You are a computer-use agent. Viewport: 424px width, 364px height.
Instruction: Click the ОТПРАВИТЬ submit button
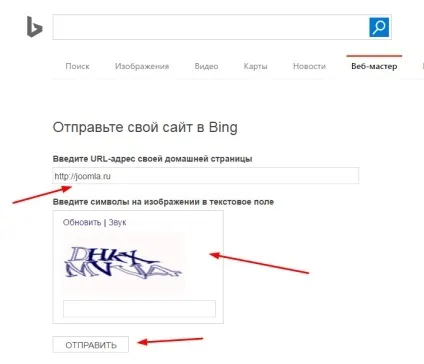click(91, 345)
